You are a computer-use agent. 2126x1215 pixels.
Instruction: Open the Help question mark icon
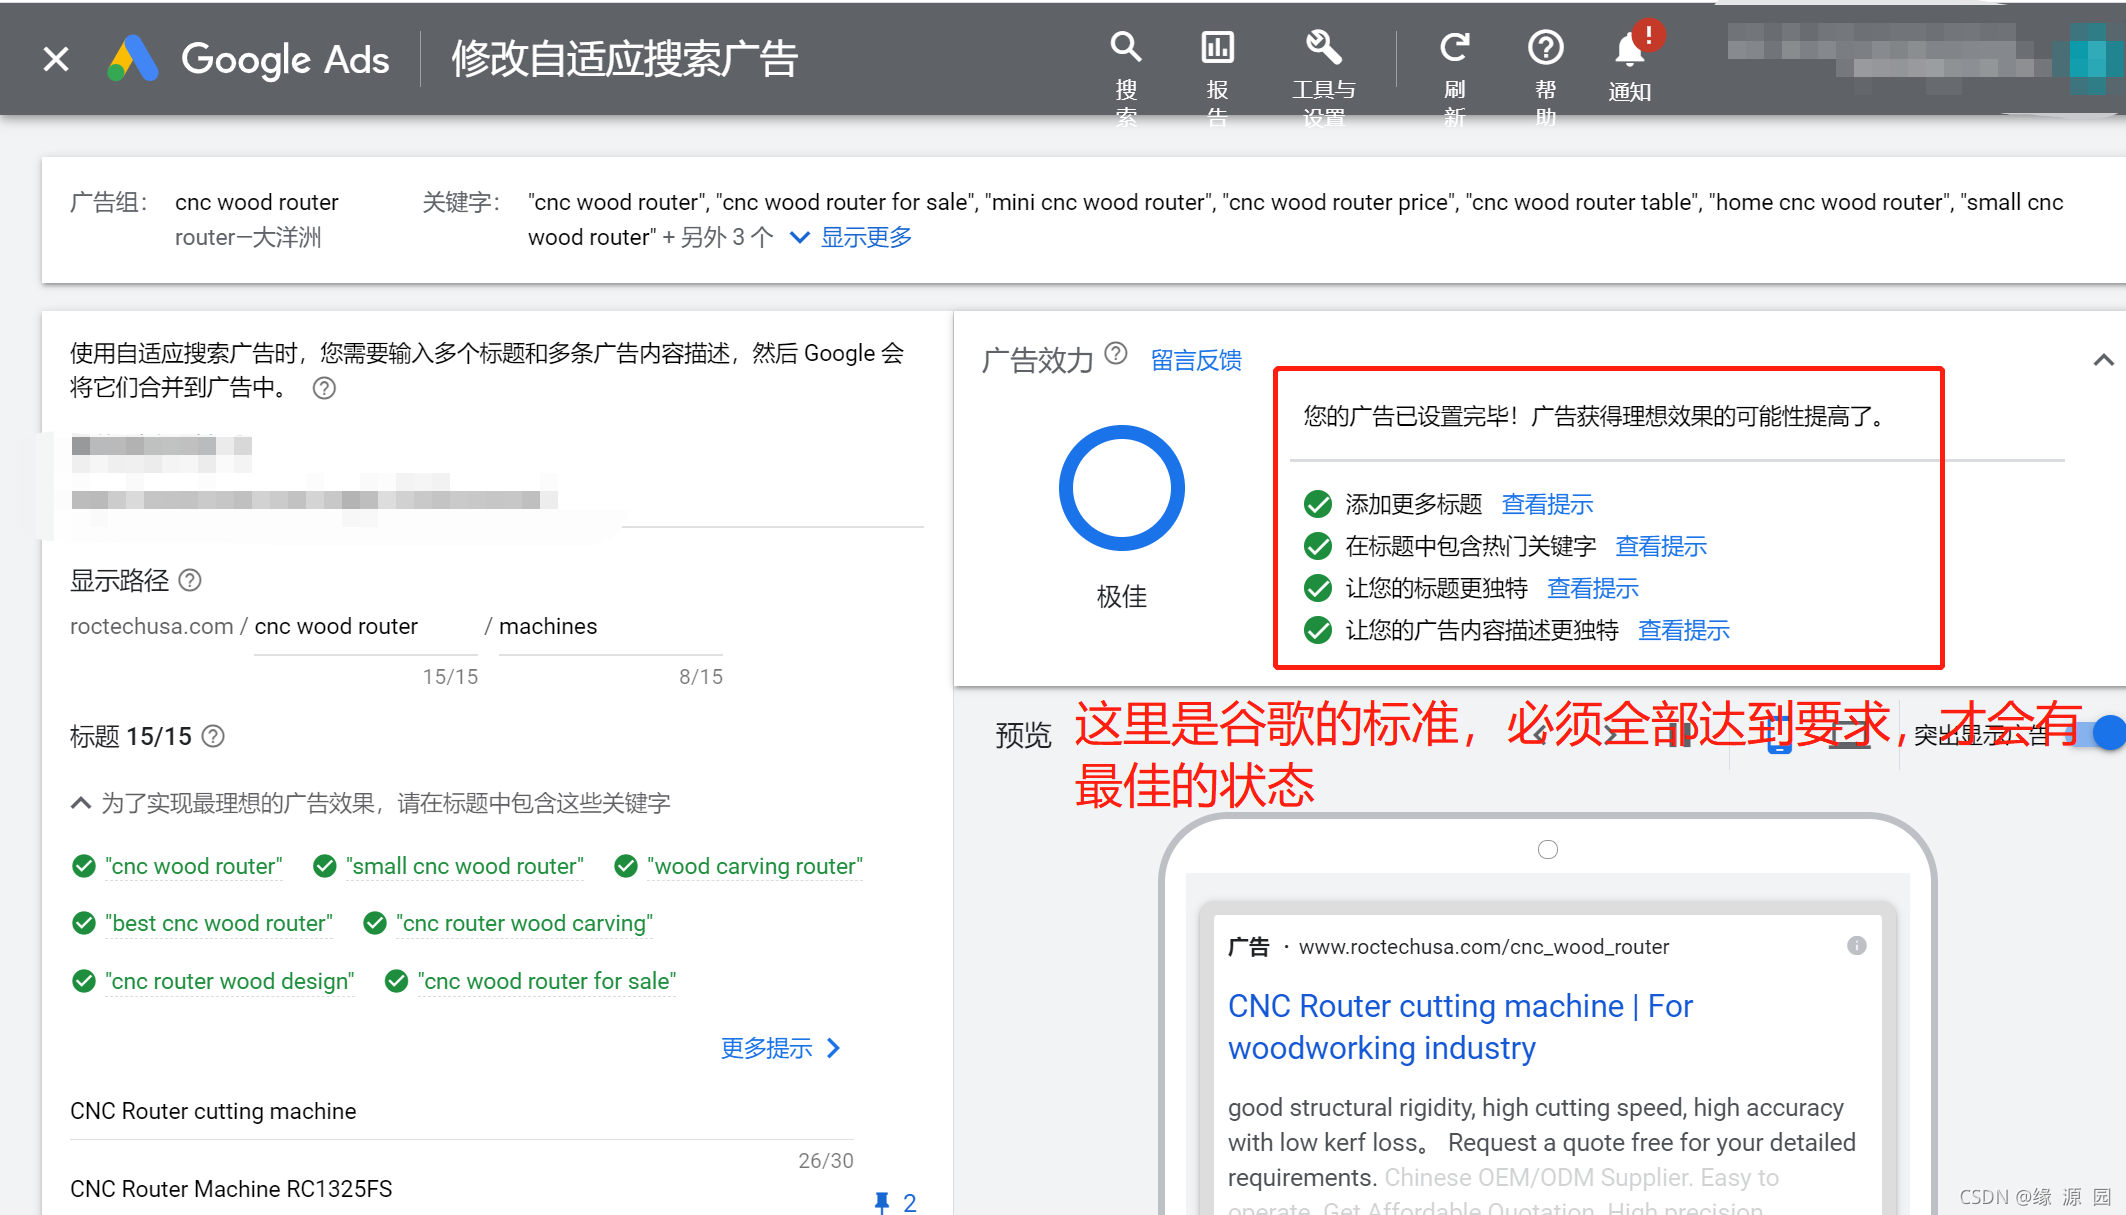[x=1545, y=48]
